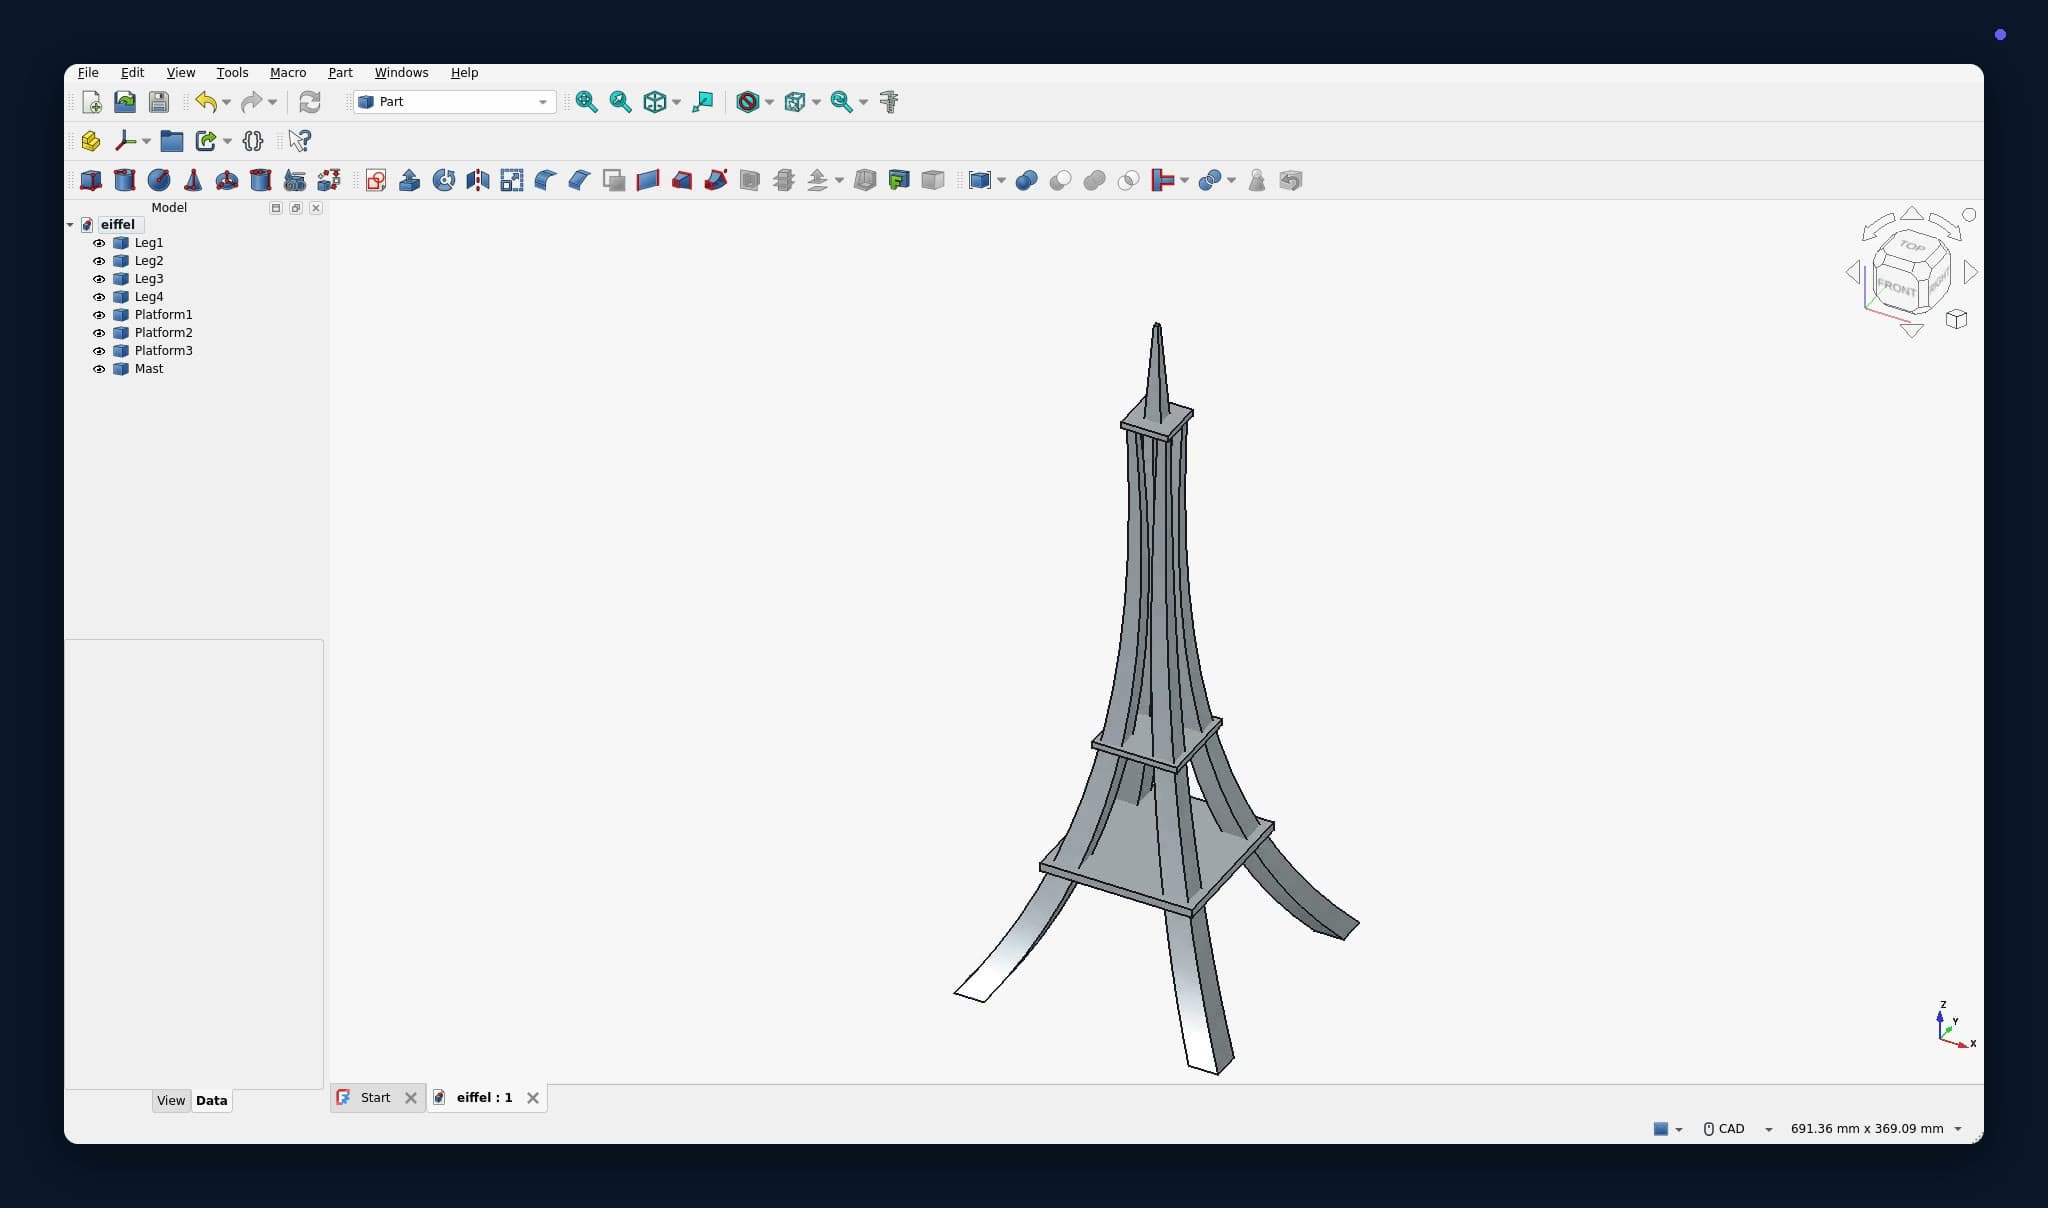Open the shape builder tool
Viewport: 2048px width, 1208px height.
click(x=329, y=180)
